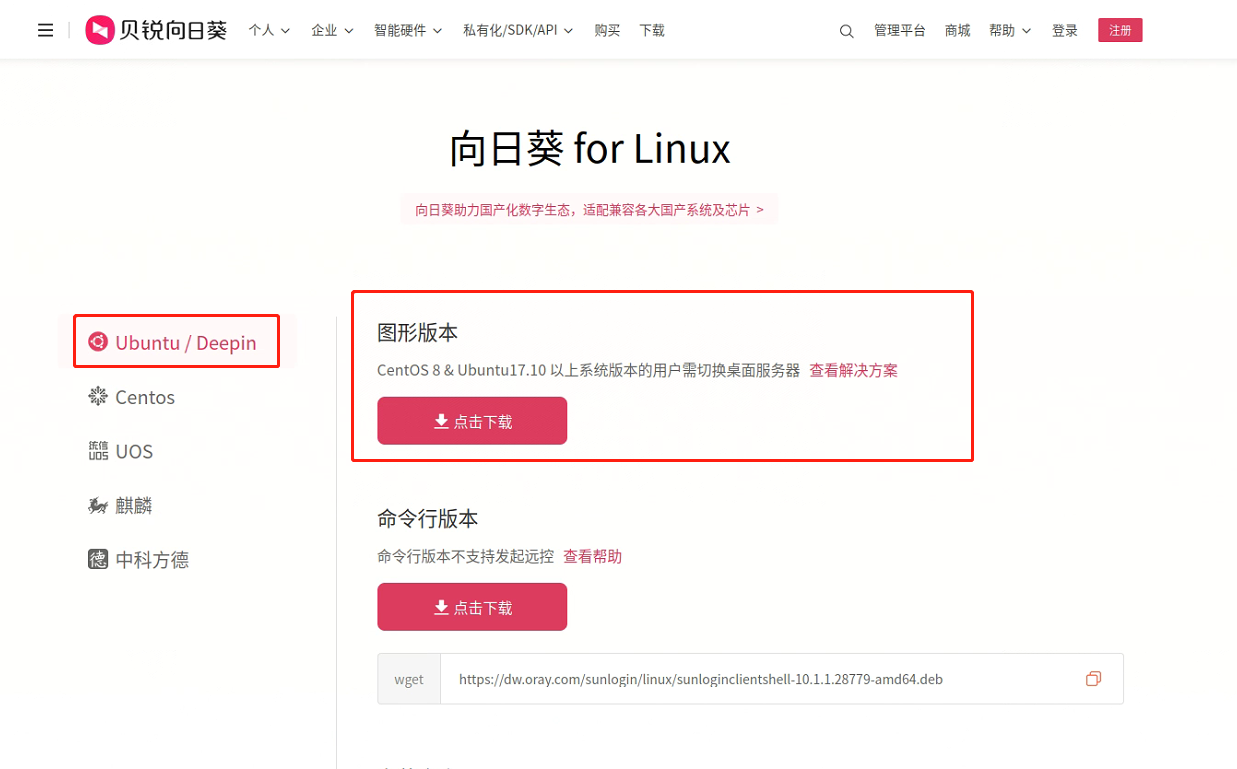The width and height of the screenshot is (1237, 769).
Task: Click the 麒麟 (Kylin) unicorn icon
Action: 98,505
